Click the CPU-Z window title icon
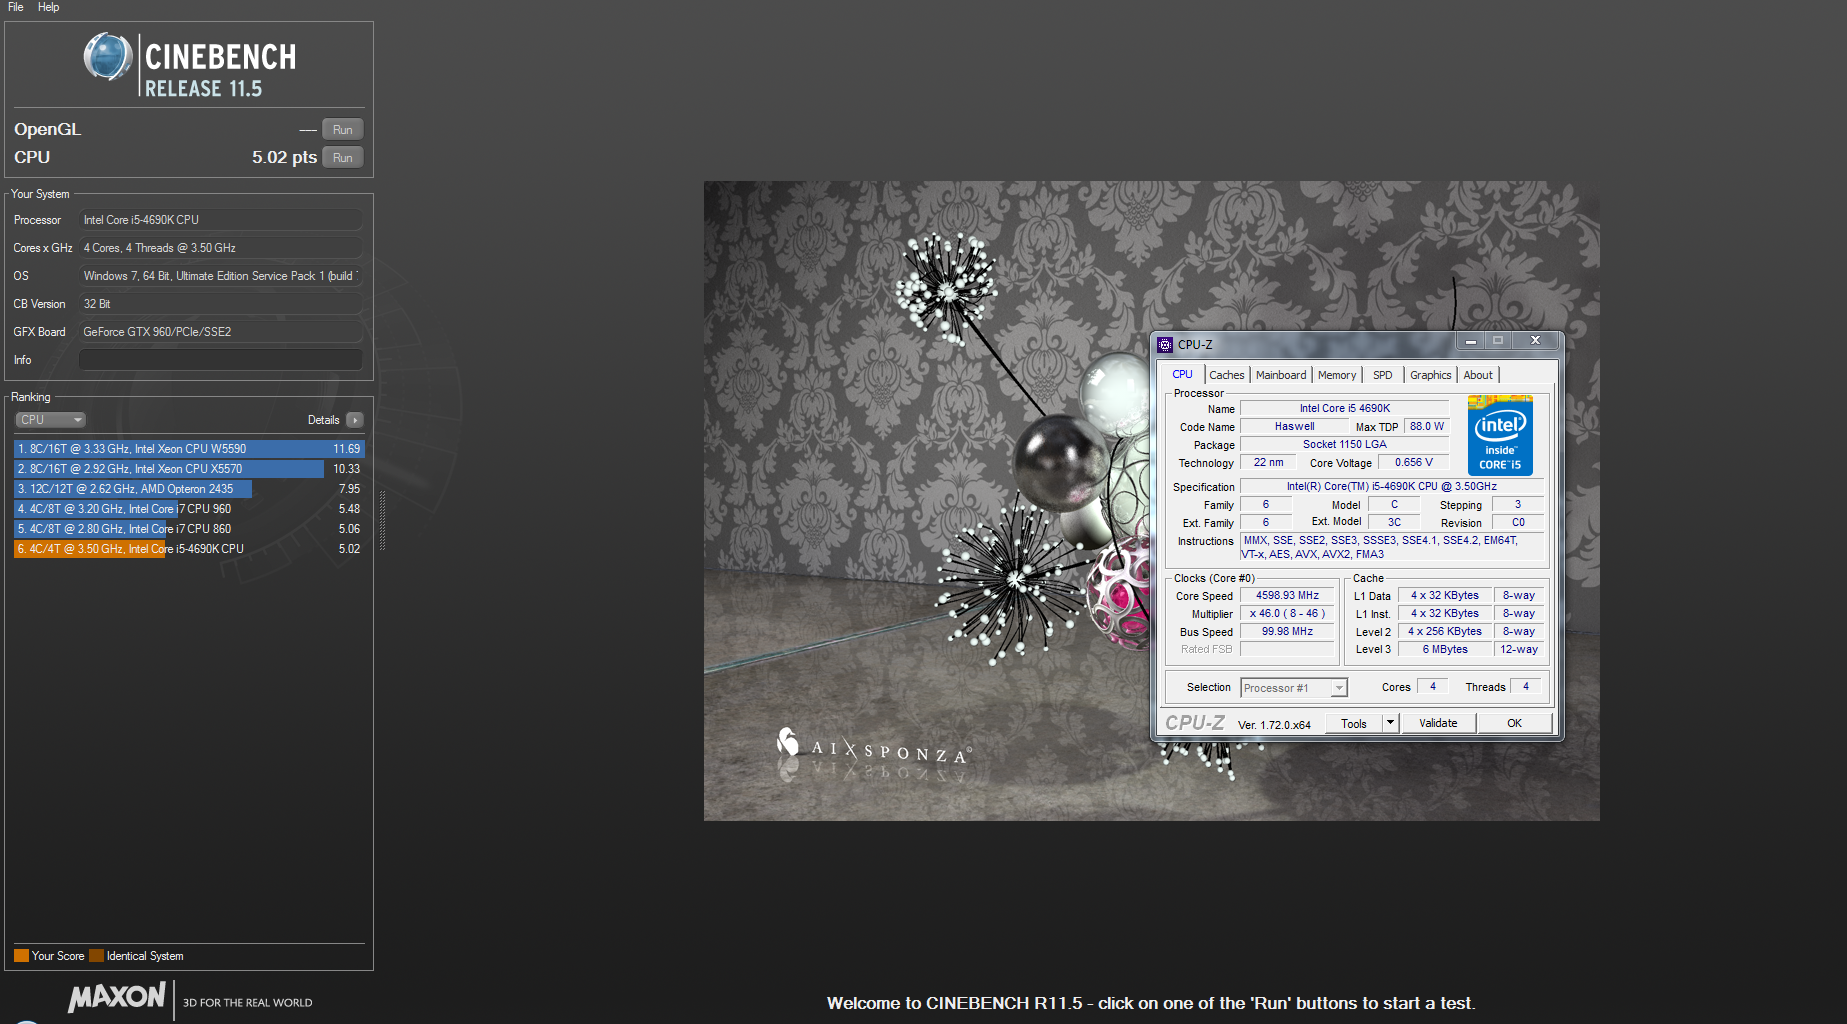Image resolution: width=1847 pixels, height=1024 pixels. [x=1165, y=345]
